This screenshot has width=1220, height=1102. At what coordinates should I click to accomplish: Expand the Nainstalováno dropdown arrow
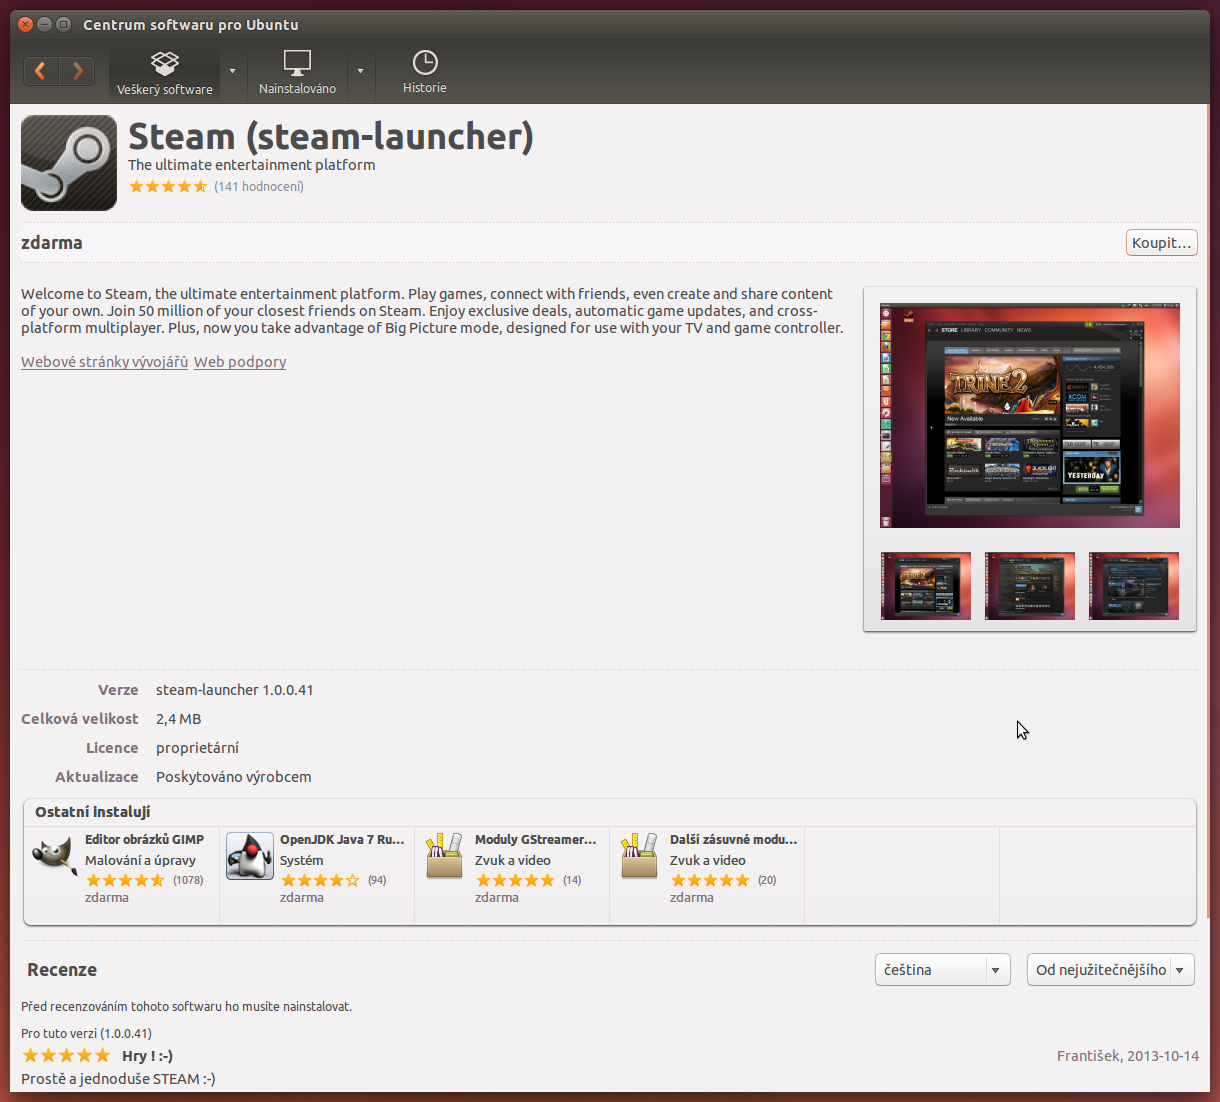(x=360, y=72)
